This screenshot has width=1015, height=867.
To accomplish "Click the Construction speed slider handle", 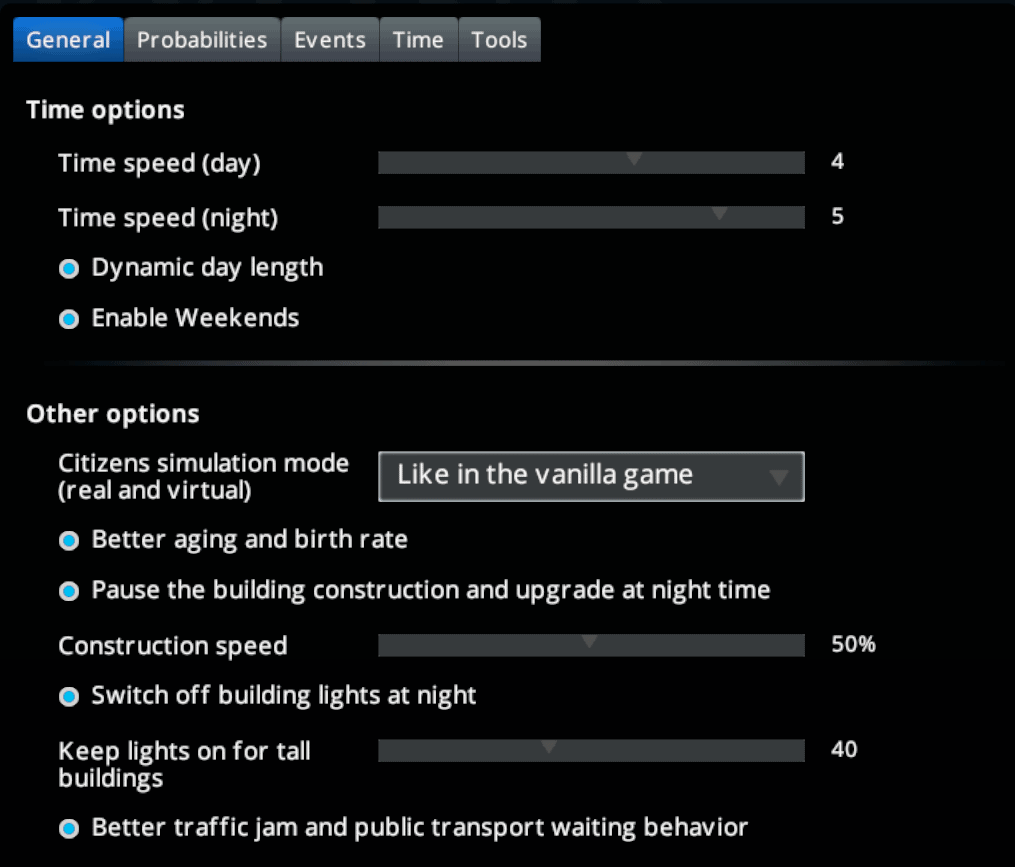I will pyautogui.click(x=590, y=643).
